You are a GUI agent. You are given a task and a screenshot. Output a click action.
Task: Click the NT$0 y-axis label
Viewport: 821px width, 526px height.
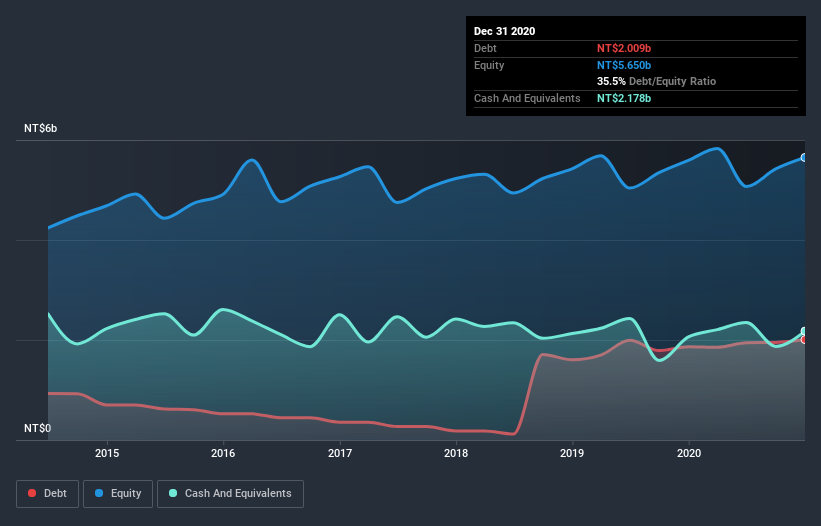[38, 428]
